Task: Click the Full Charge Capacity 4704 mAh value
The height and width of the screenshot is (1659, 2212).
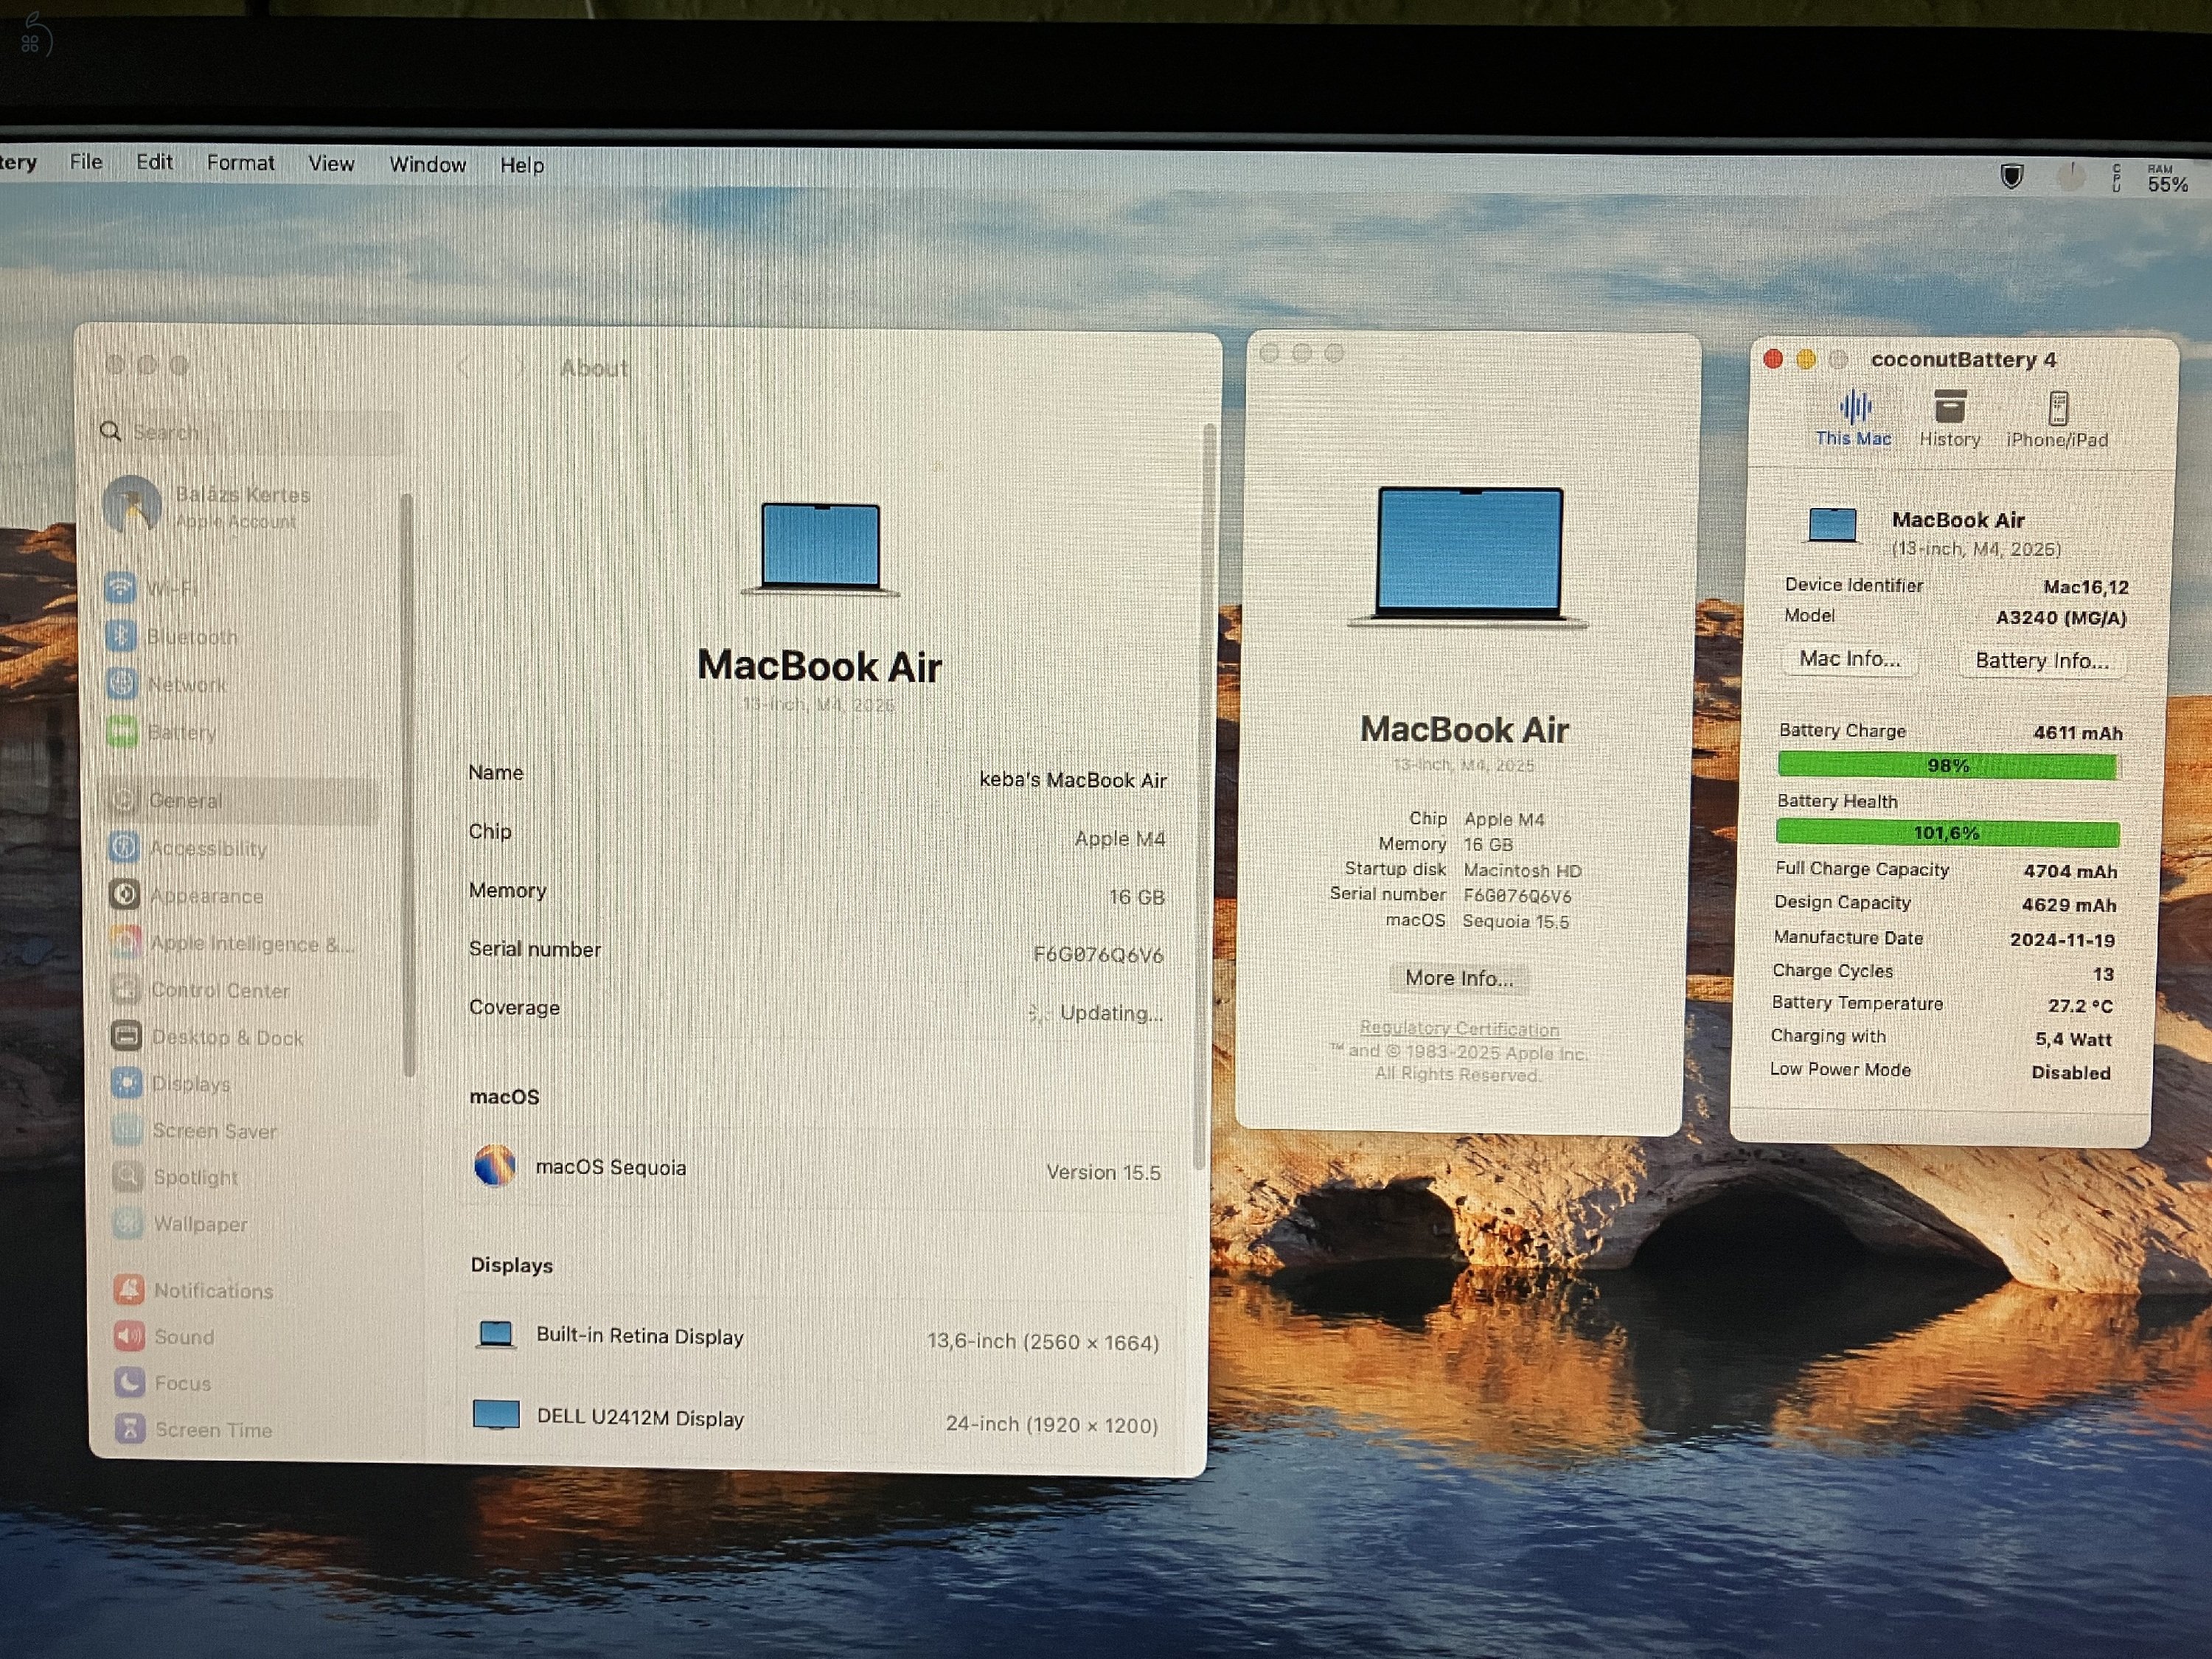Action: [x=2069, y=872]
